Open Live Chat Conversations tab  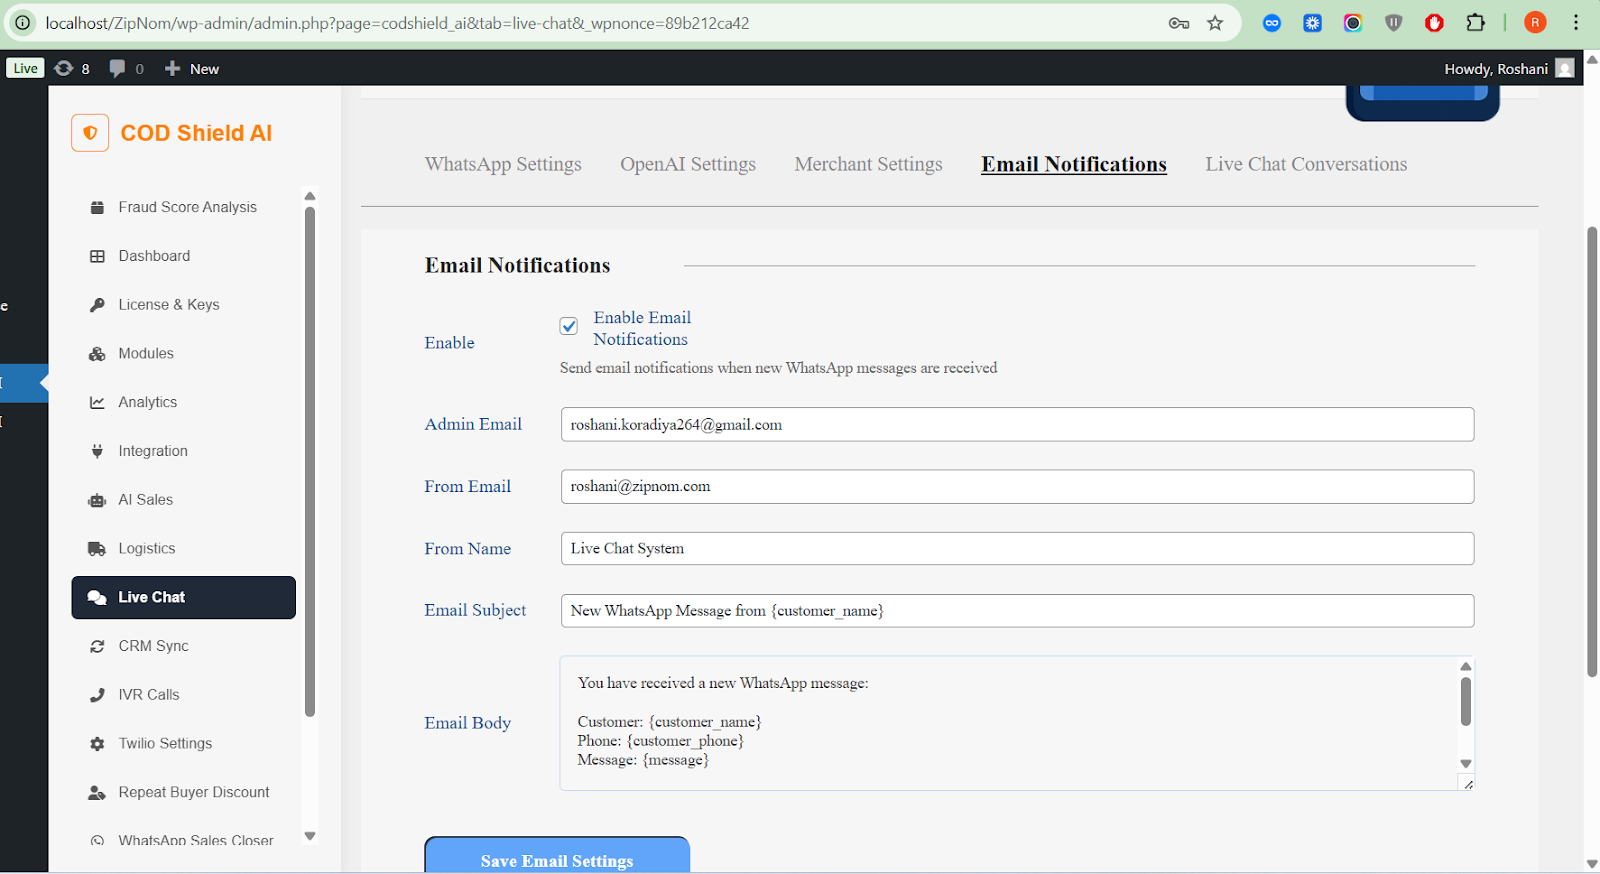(x=1305, y=164)
